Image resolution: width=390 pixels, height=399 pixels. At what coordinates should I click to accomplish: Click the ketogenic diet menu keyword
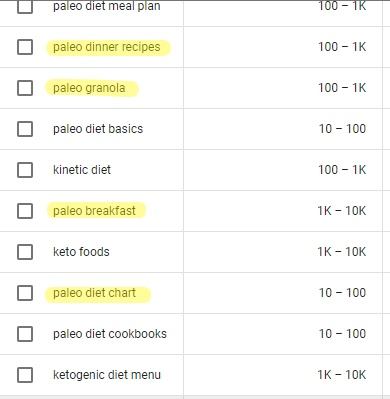(107, 375)
